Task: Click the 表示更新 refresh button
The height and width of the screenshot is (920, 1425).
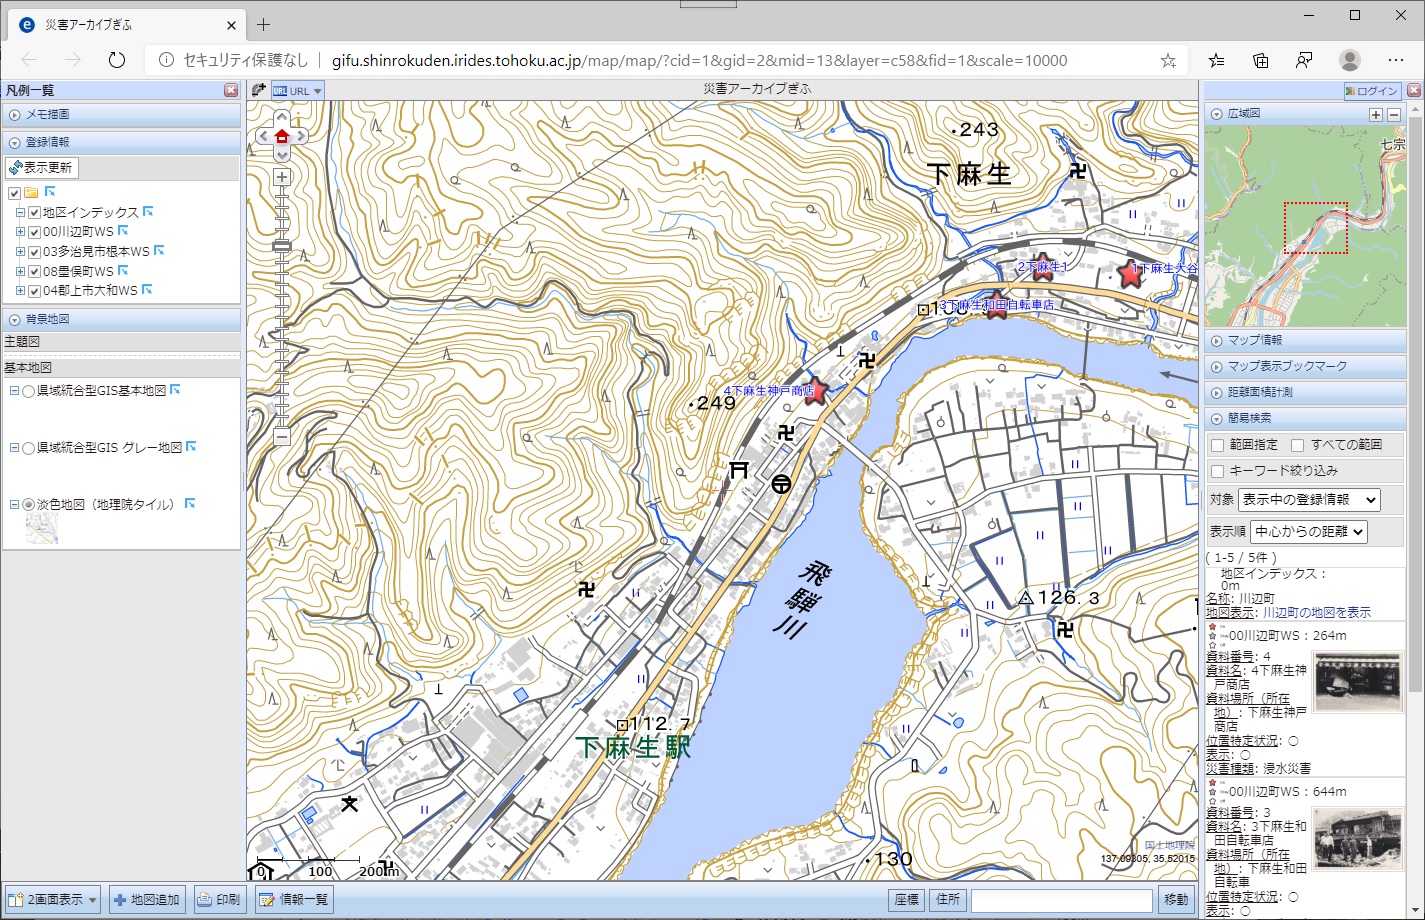Action: 41,167
